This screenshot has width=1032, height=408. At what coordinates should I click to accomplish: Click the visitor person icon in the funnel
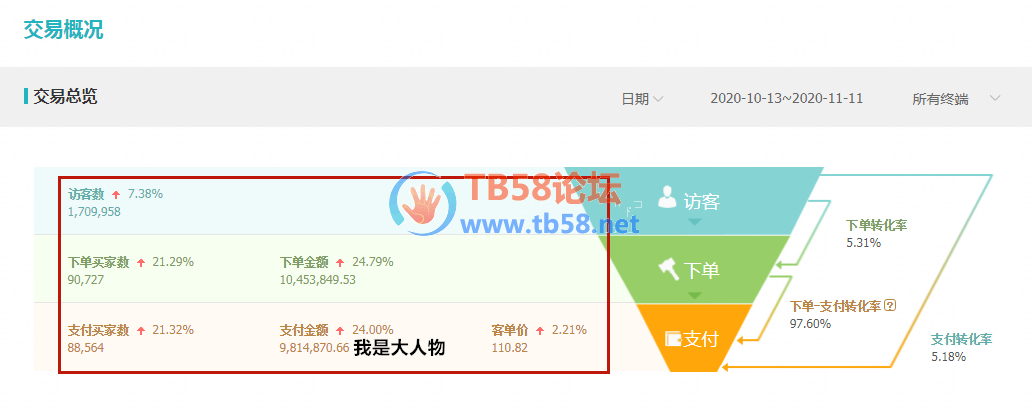point(667,196)
